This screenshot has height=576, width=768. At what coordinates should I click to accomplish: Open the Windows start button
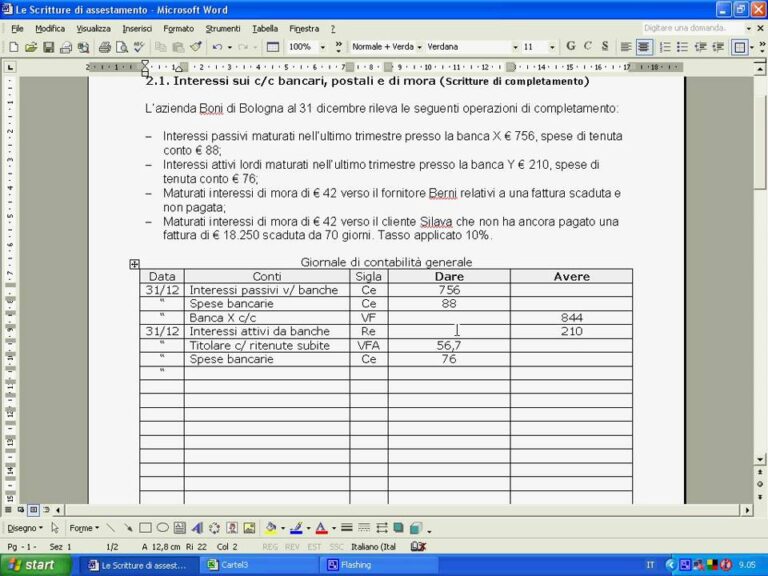[34, 565]
